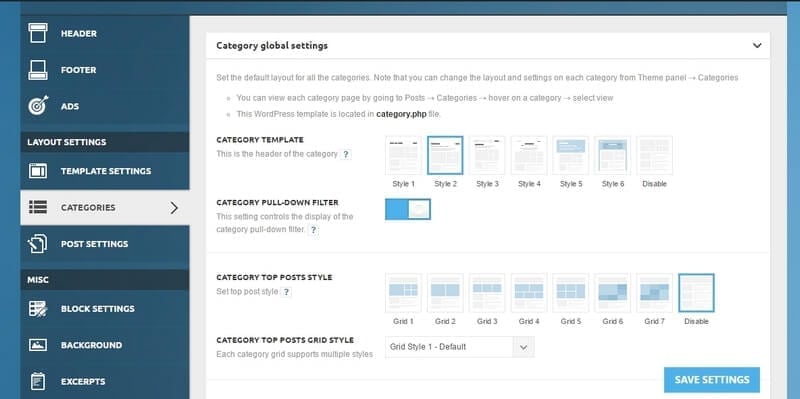Choose Grid 6 top posts style
The image size is (800, 399).
click(612, 293)
